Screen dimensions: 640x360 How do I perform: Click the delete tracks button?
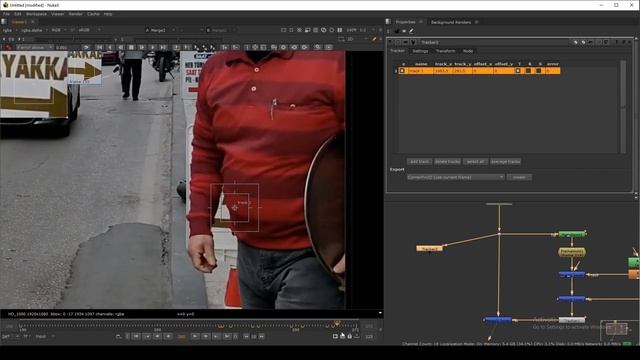click(x=447, y=162)
